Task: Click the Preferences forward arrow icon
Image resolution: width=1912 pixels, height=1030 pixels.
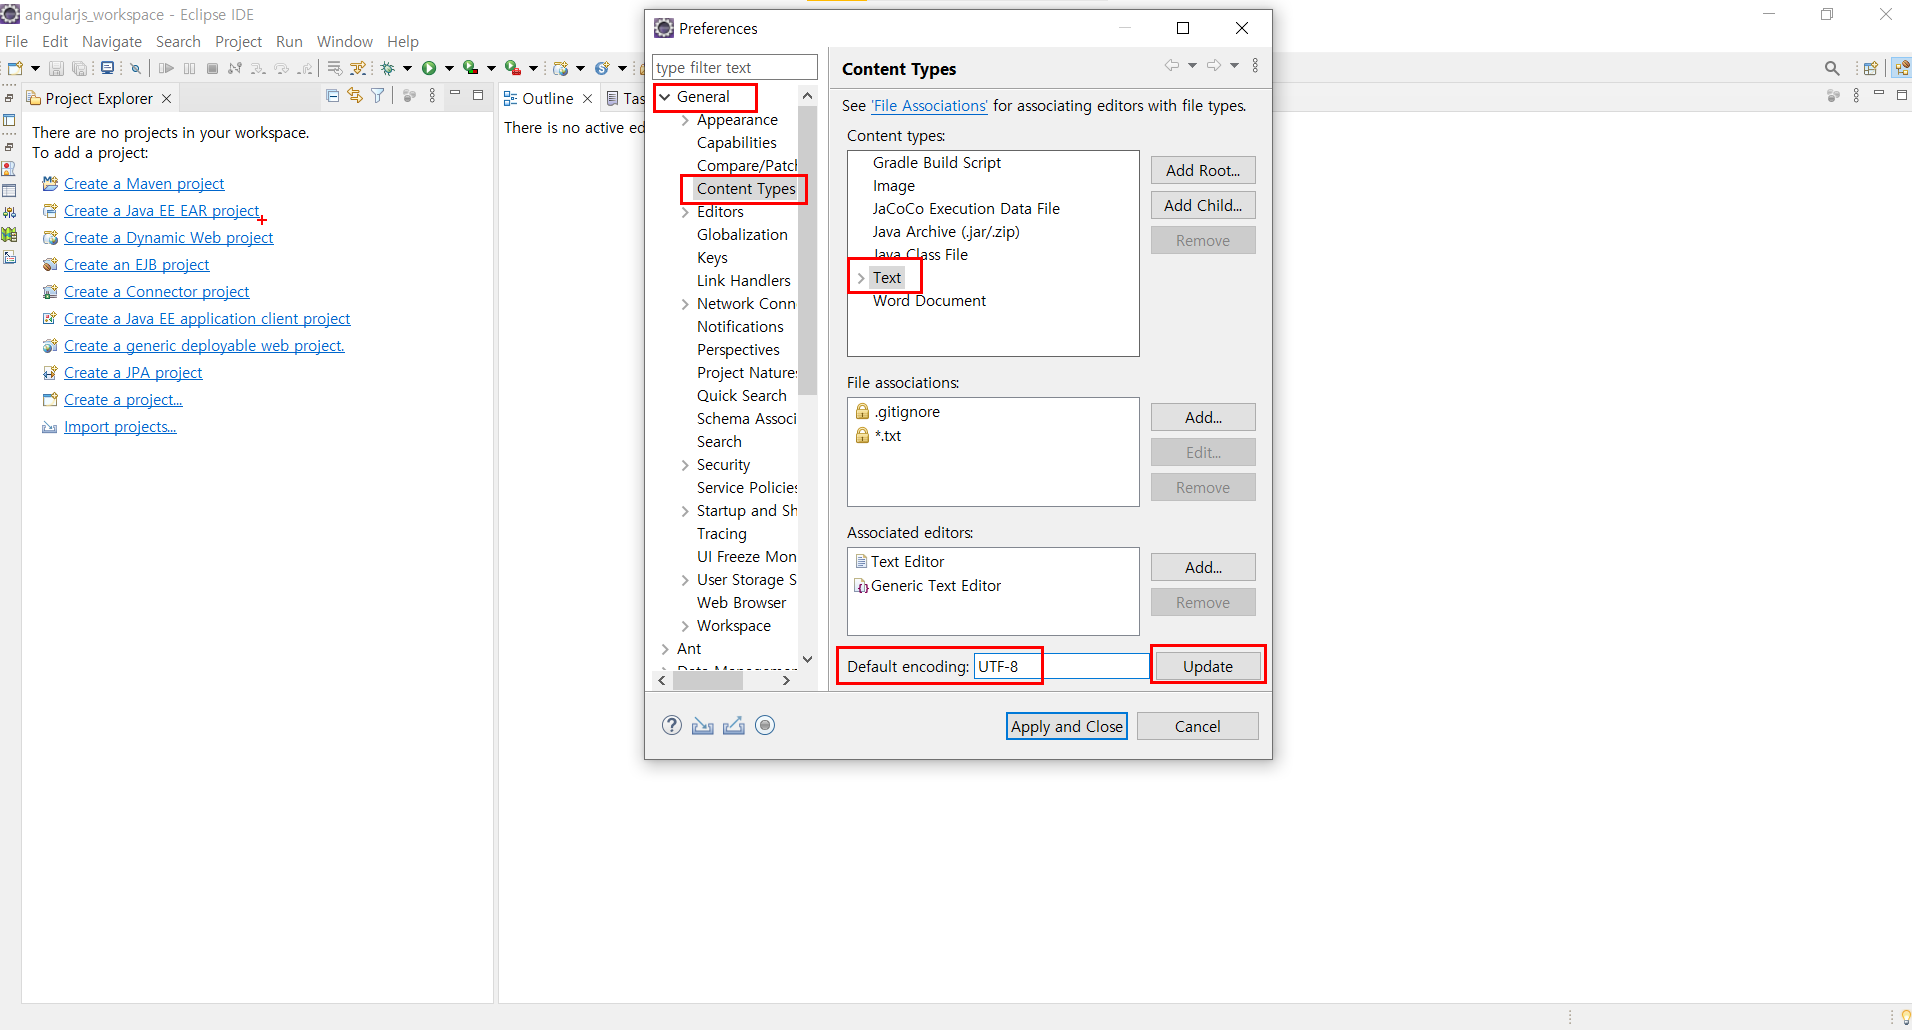Action: pos(1214,65)
